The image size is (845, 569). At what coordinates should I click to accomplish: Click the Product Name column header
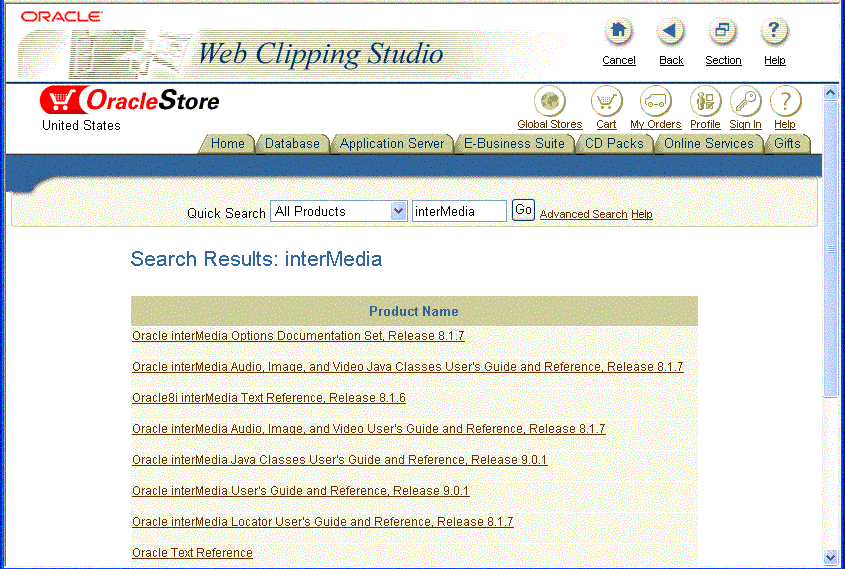click(413, 311)
